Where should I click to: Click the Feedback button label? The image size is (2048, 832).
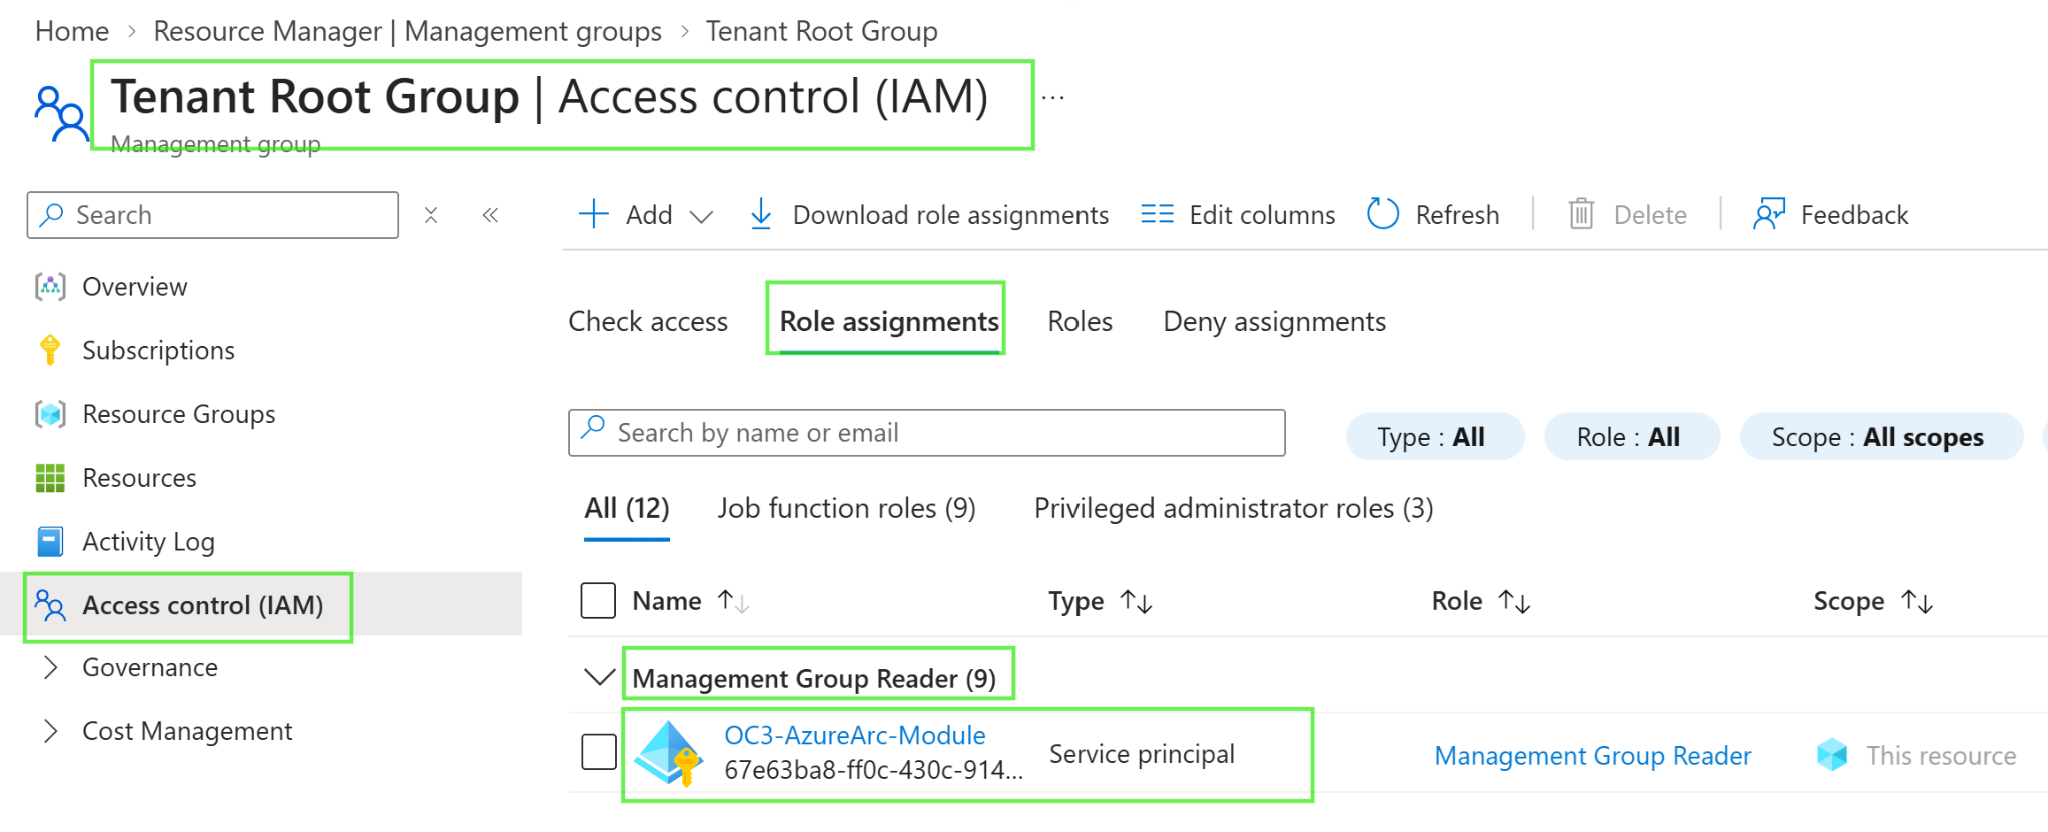[x=1854, y=214]
